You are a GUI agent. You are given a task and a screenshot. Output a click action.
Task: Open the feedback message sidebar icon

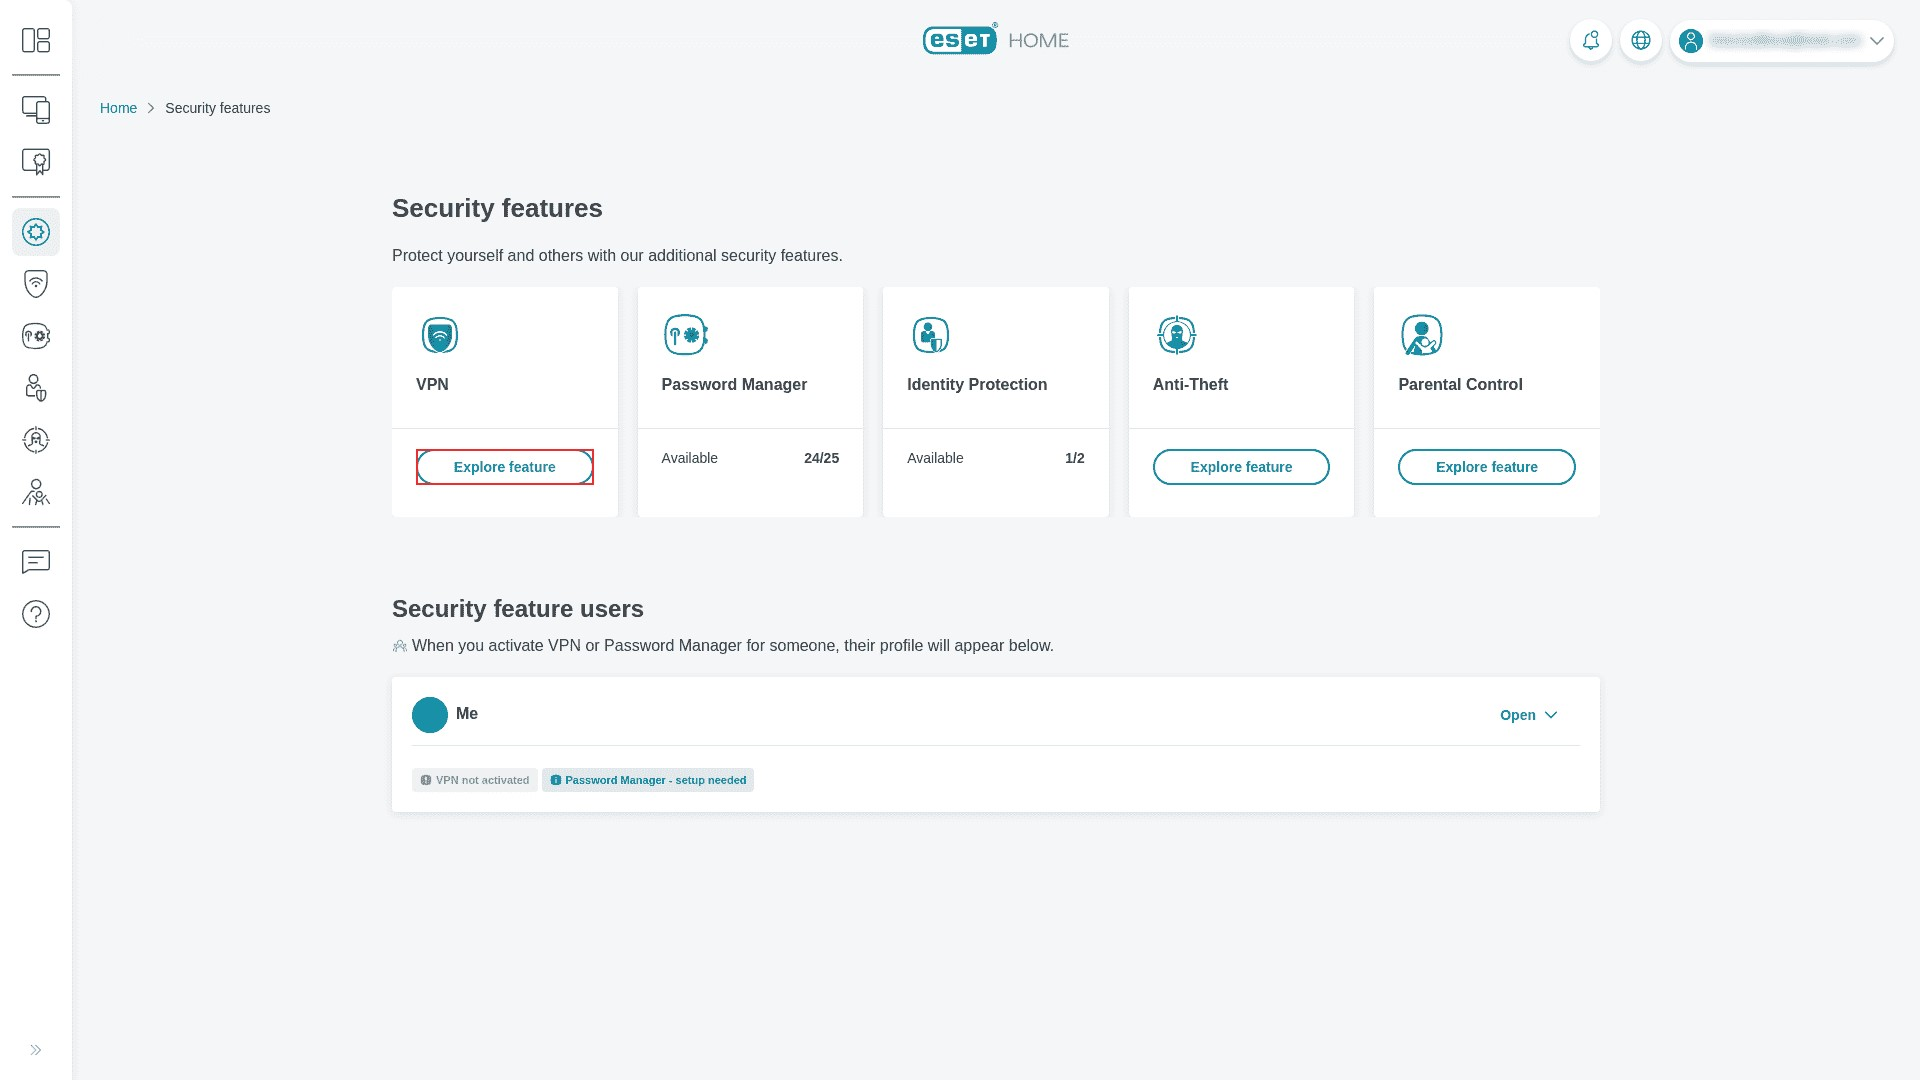(36, 562)
